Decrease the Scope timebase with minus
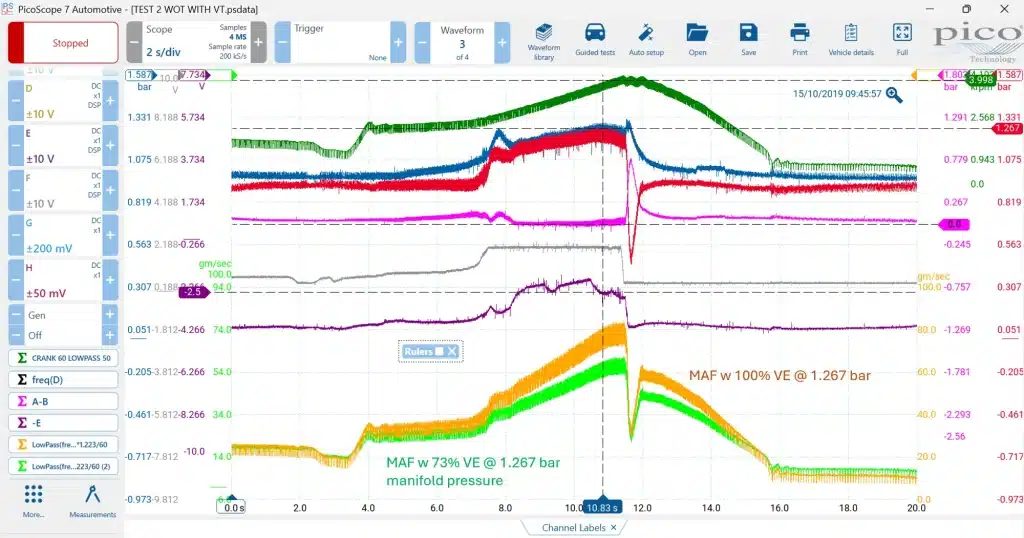The width and height of the screenshot is (1024, 538). tap(134, 42)
